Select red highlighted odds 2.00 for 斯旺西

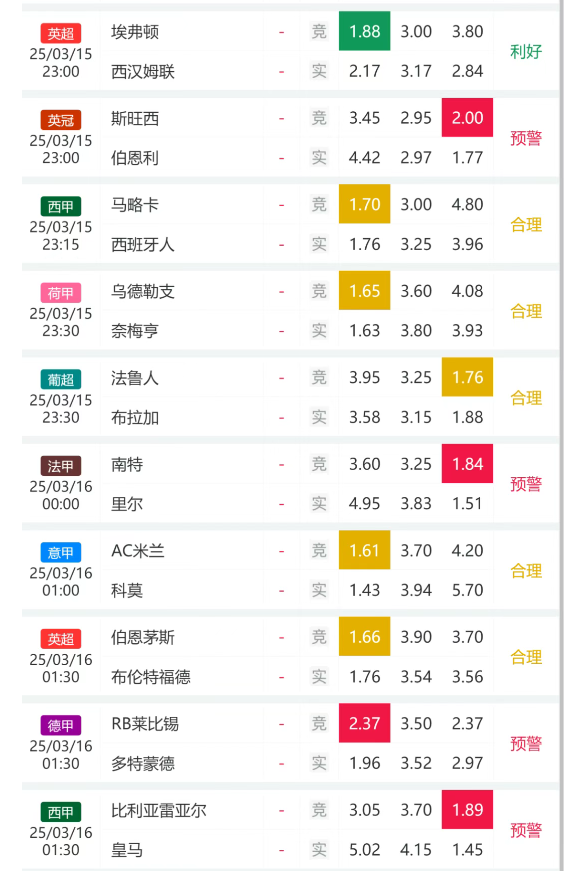click(x=467, y=118)
